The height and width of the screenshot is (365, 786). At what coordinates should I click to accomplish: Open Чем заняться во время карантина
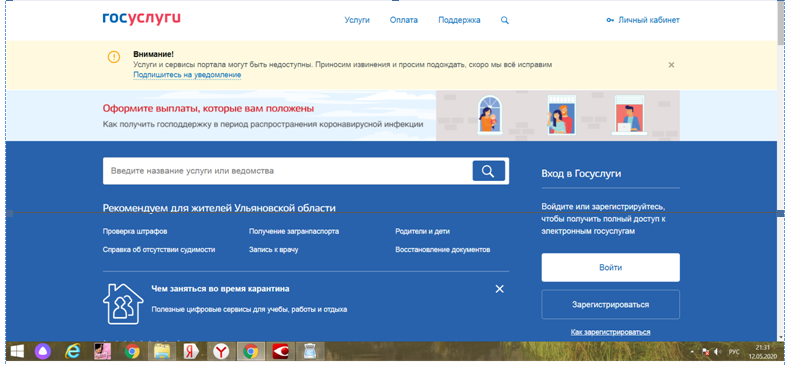point(220,289)
